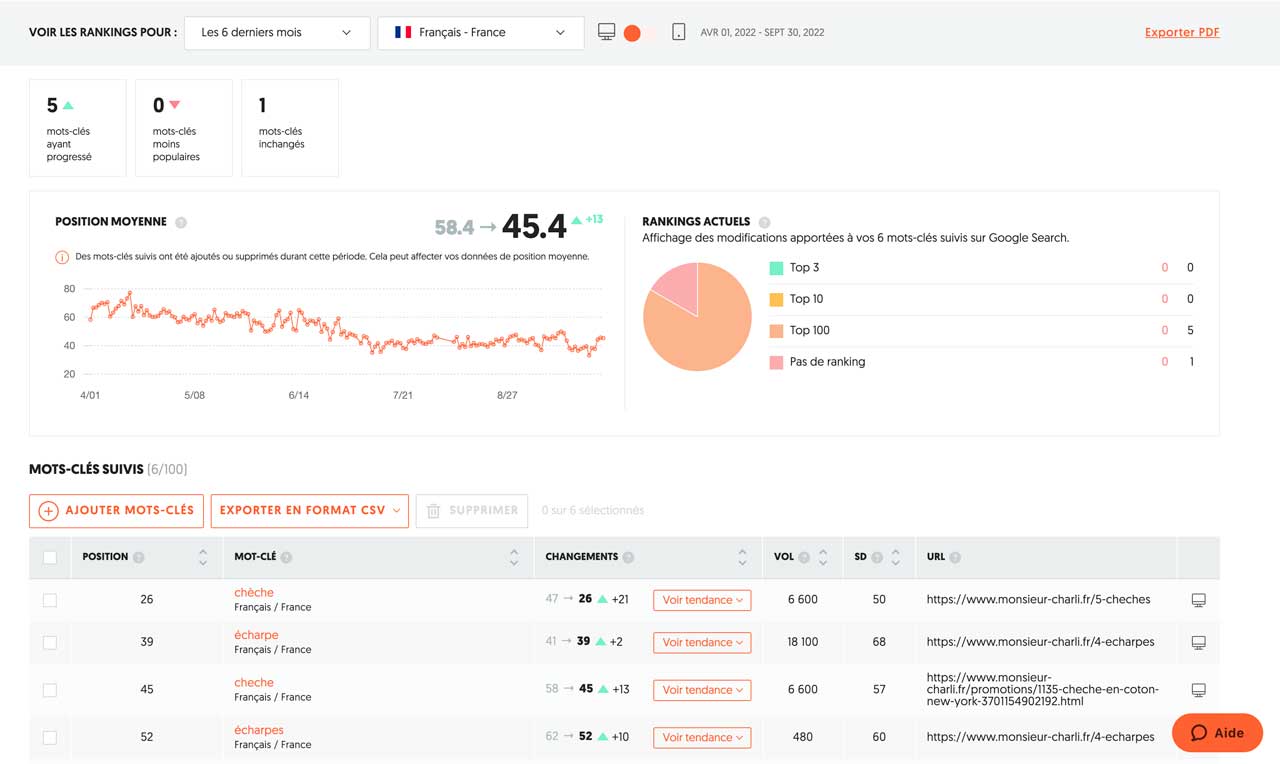The height and width of the screenshot is (764, 1280).
Task: Click the Exporter PDF link
Action: click(x=1181, y=32)
